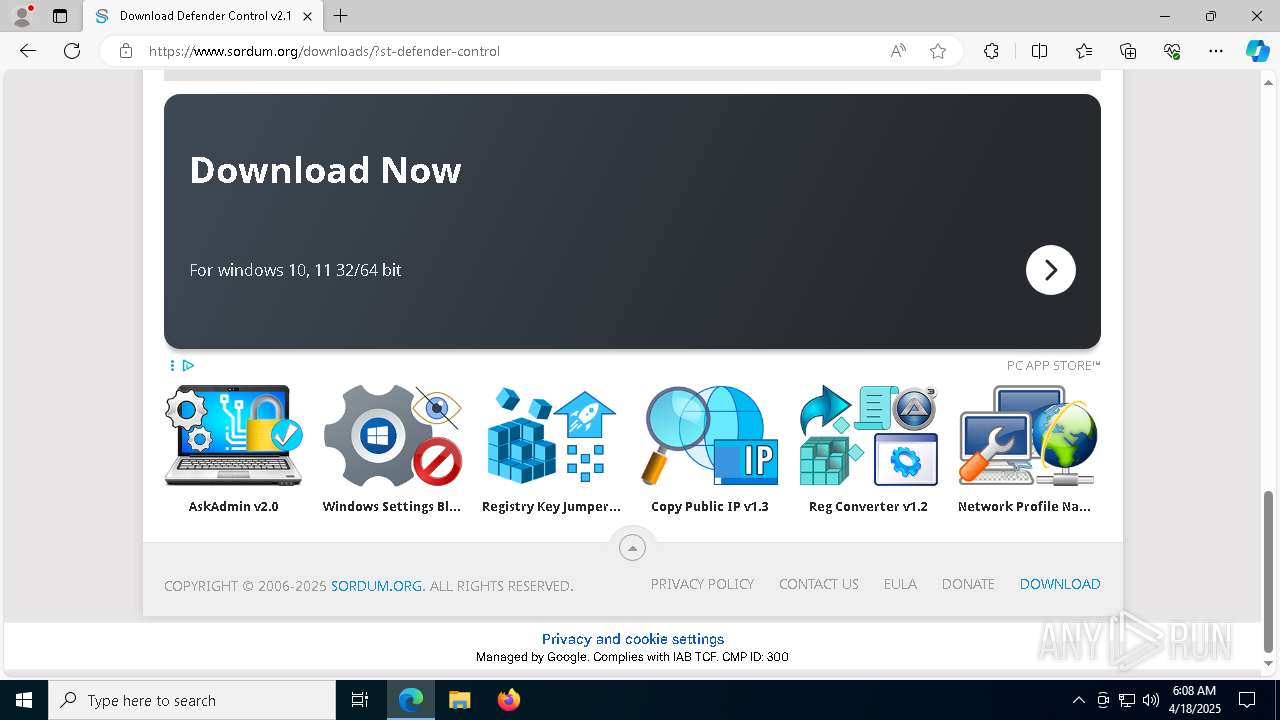Image resolution: width=1280 pixels, height=720 pixels.
Task: Click the AskAdmin v2.0 title link
Action: pyautogui.click(x=233, y=507)
